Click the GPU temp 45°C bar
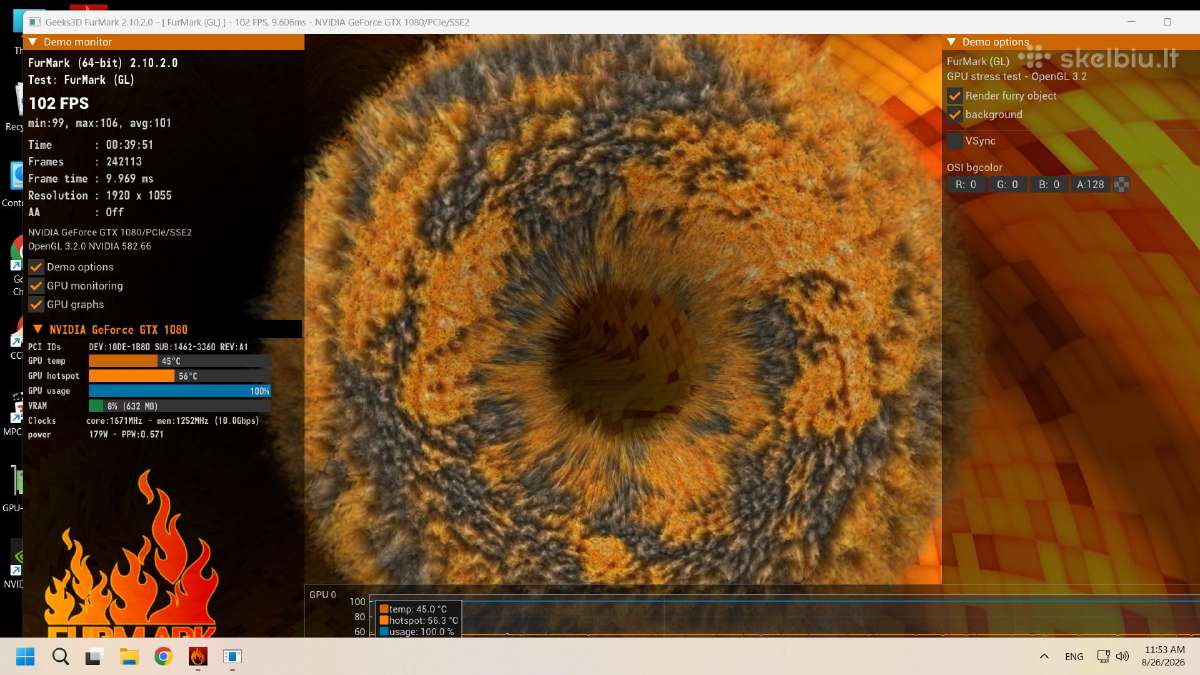Image resolution: width=1200 pixels, height=675 pixels. click(180, 361)
